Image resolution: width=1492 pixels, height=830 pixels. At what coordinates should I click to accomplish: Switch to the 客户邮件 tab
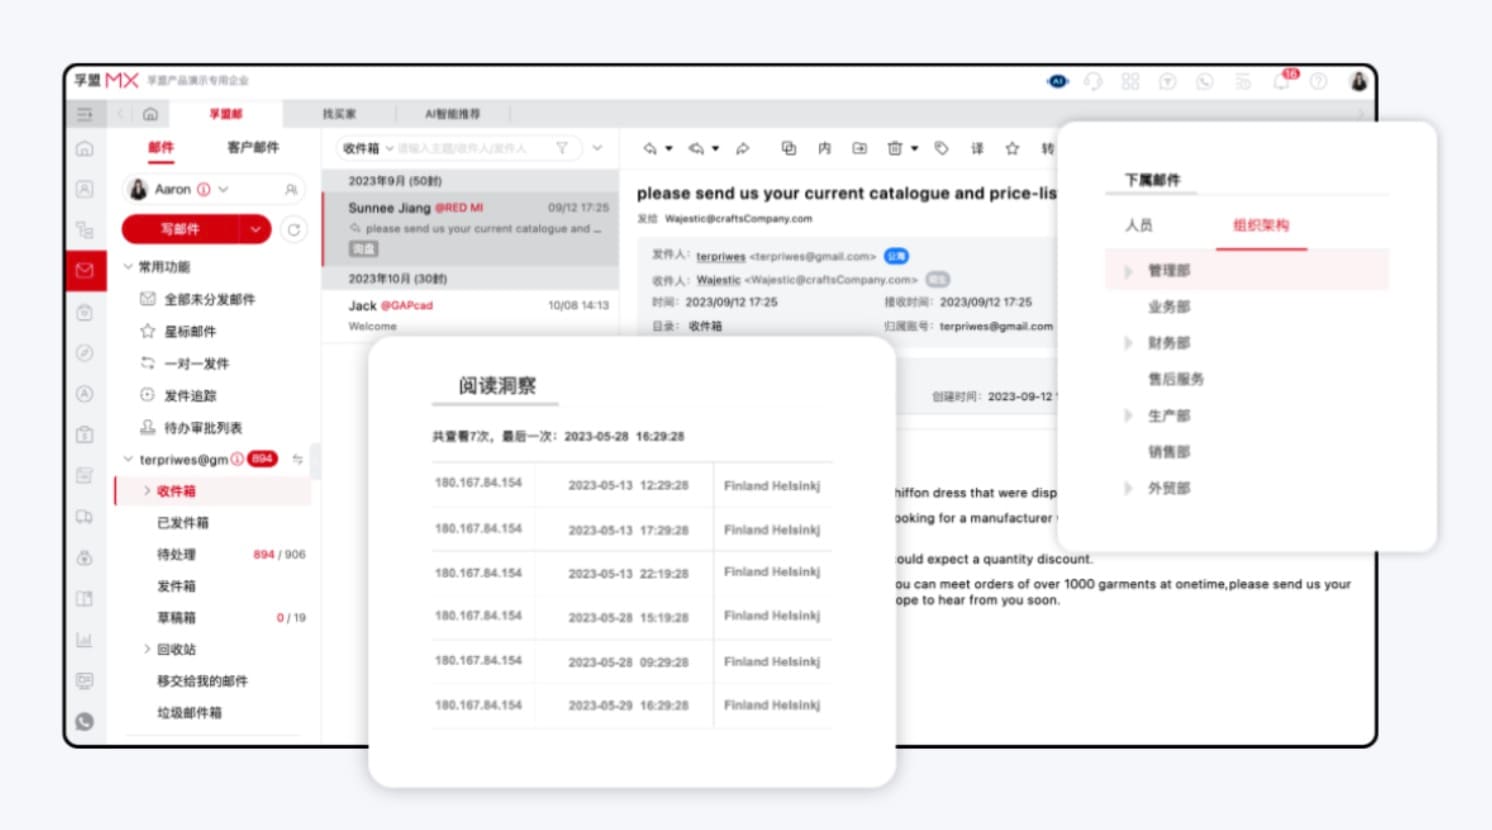coord(253,147)
